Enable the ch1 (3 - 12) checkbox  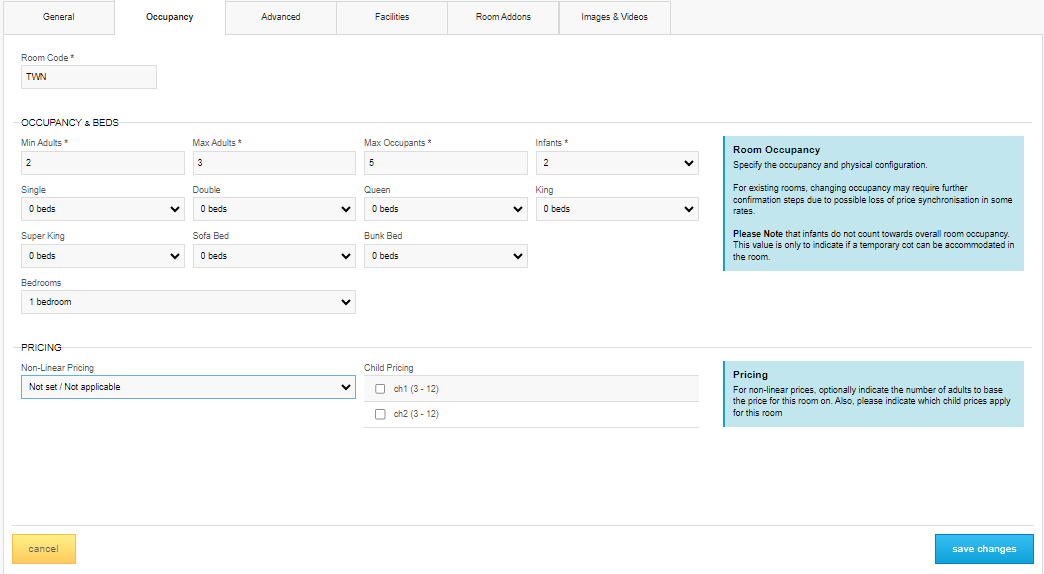380,389
